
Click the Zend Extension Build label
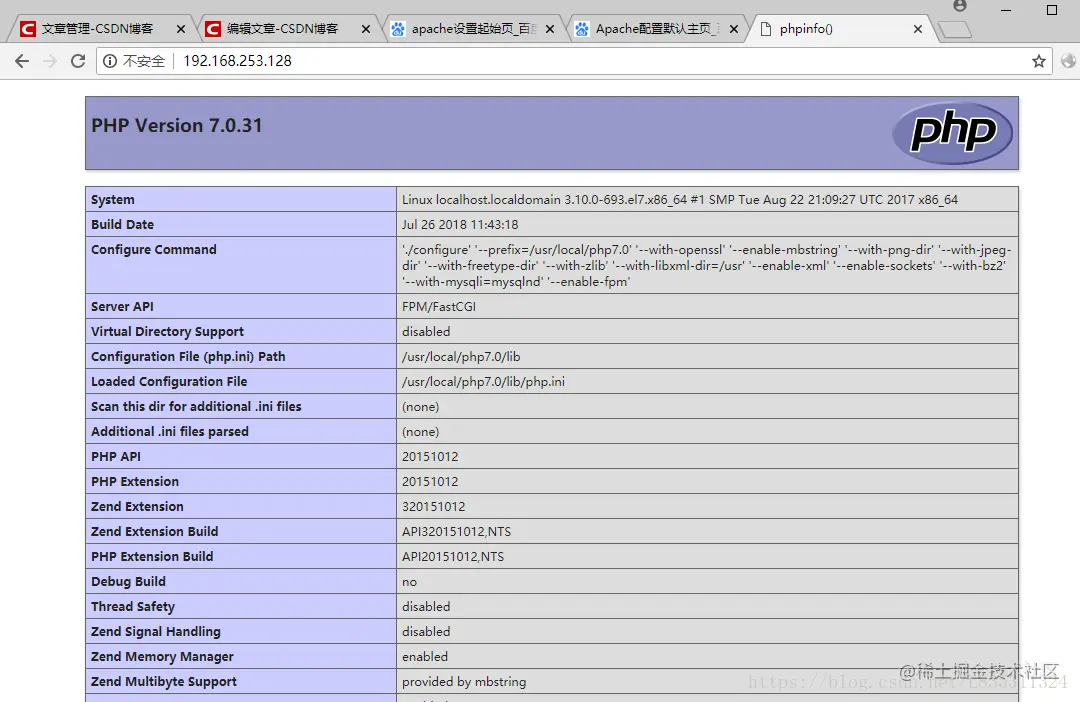(154, 532)
